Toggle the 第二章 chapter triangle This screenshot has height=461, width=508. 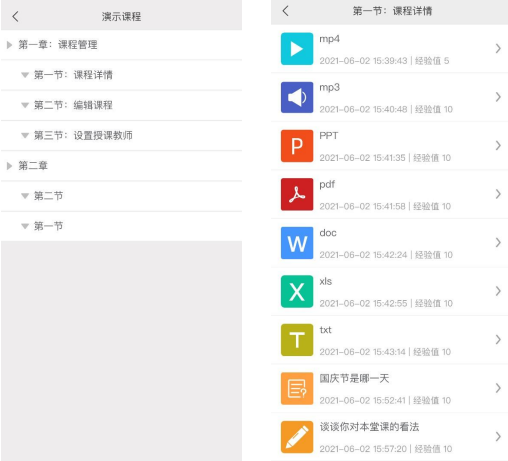point(9,166)
